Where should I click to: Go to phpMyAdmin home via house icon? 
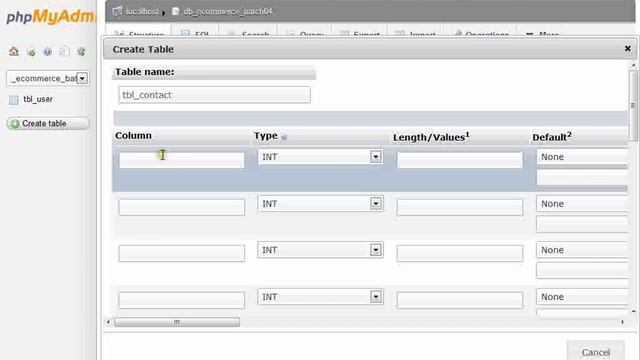[14, 51]
